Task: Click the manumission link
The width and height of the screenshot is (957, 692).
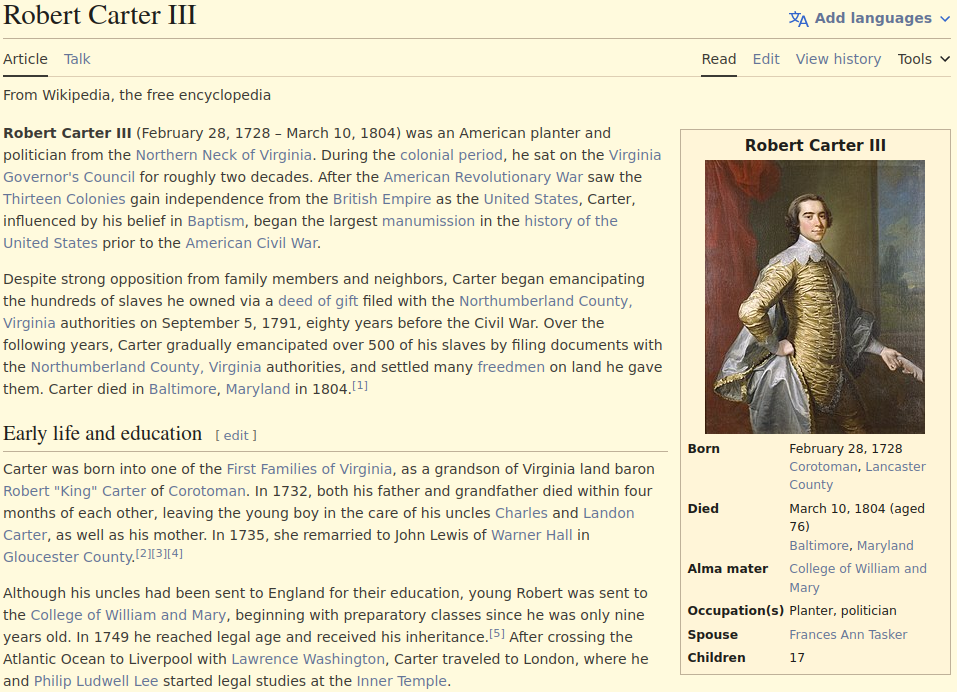Action: click(x=428, y=221)
